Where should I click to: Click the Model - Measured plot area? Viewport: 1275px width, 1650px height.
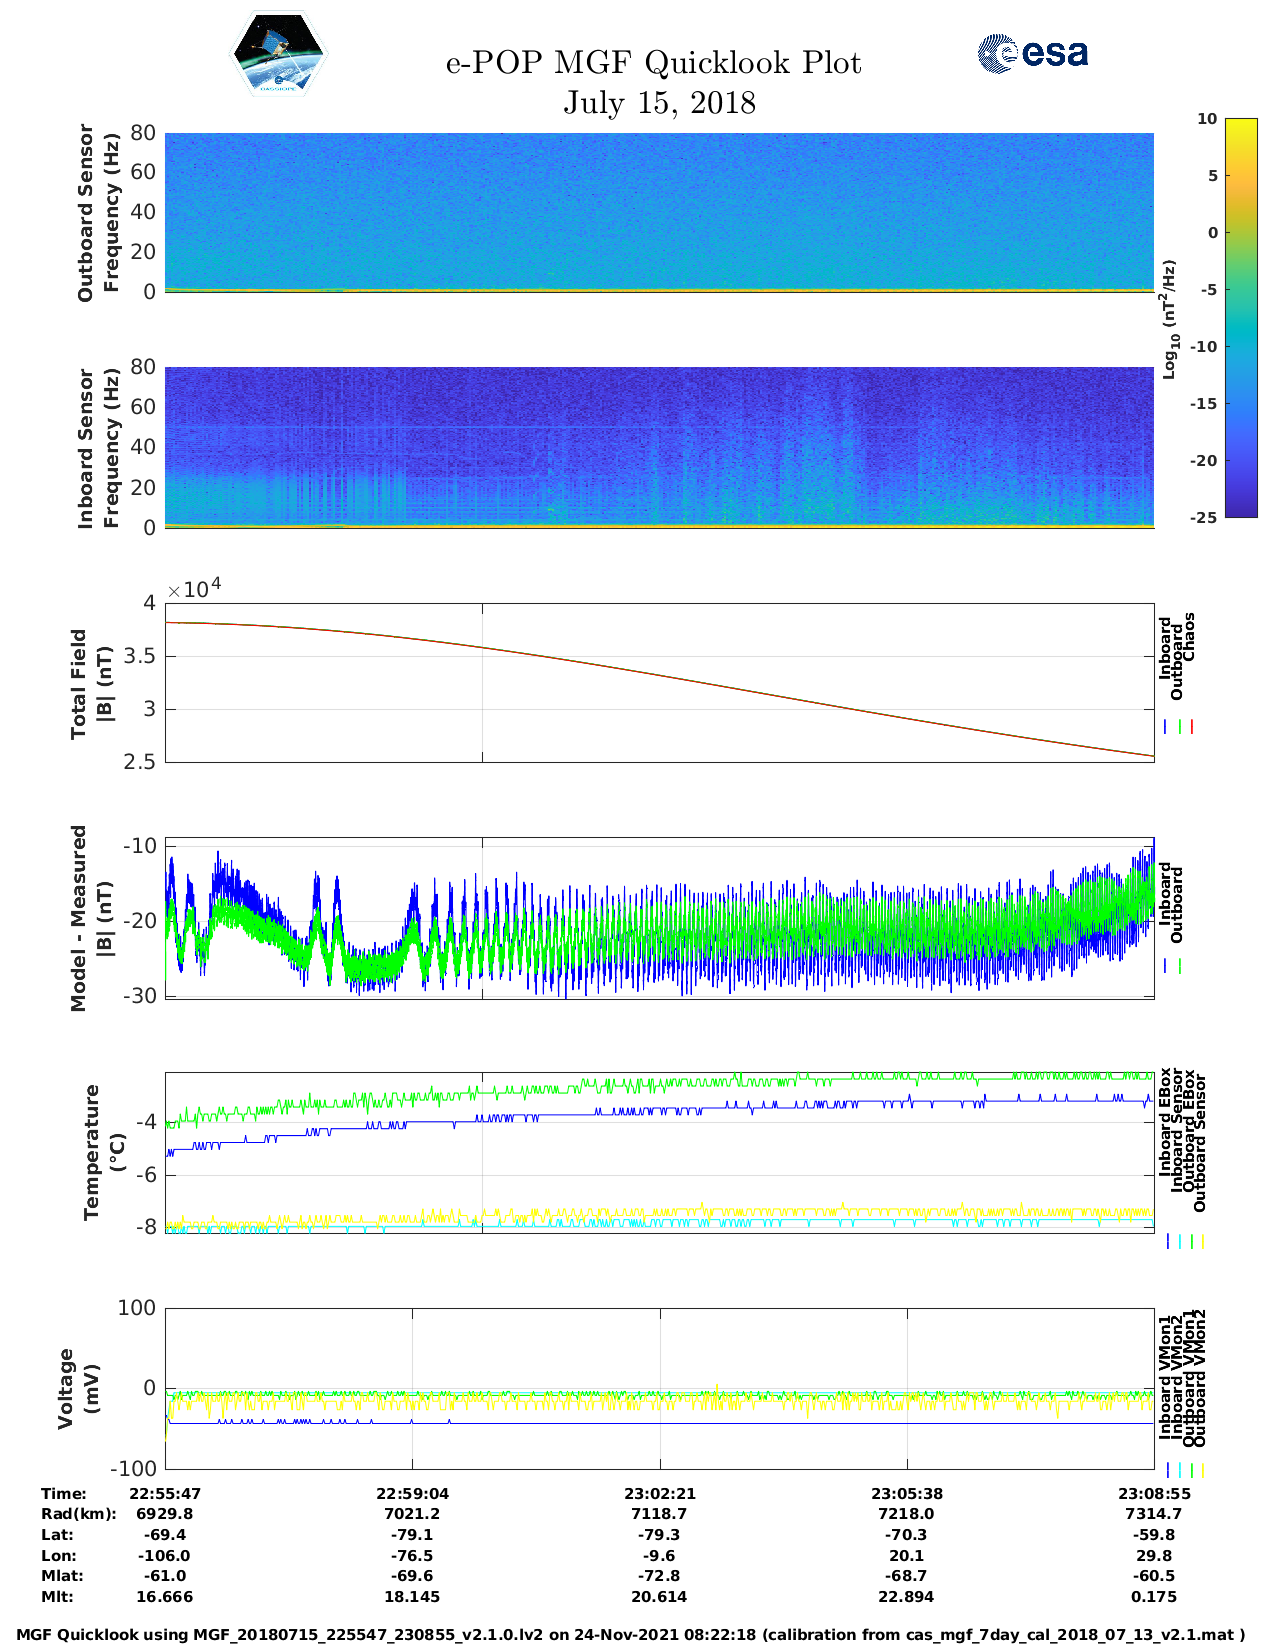pos(659,918)
